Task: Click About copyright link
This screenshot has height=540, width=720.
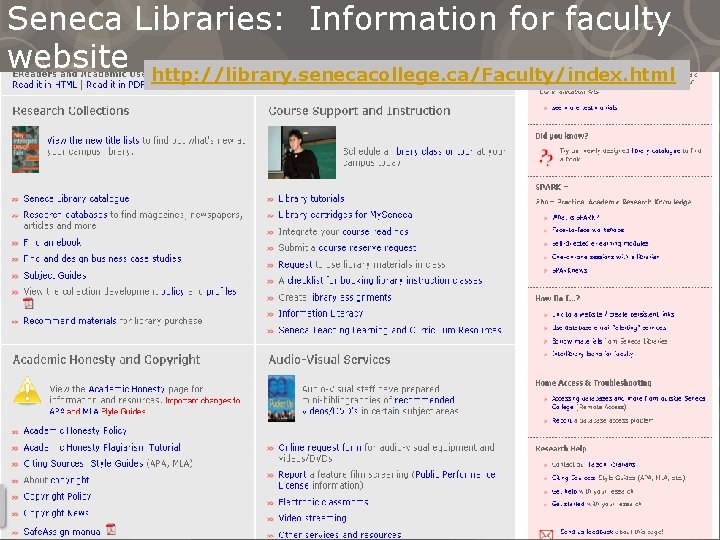Action: pos(56,480)
